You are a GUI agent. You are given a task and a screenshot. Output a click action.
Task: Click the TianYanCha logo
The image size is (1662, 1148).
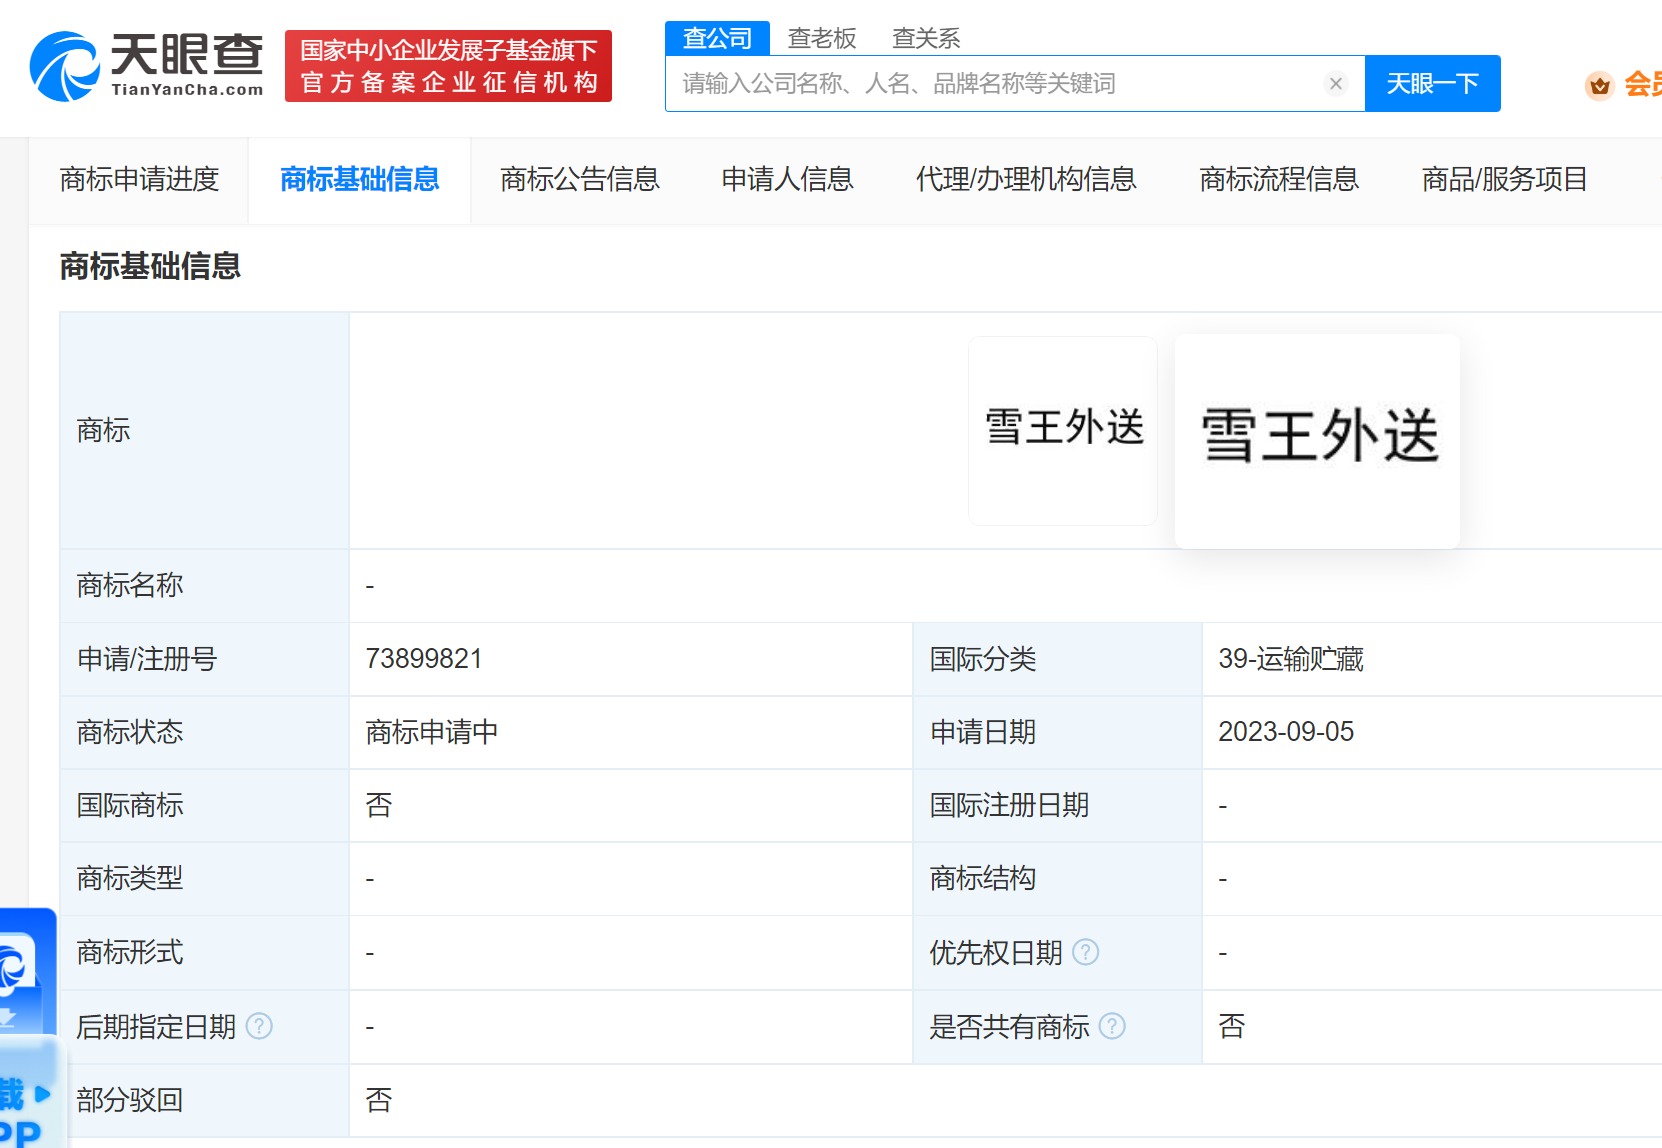pos(146,66)
